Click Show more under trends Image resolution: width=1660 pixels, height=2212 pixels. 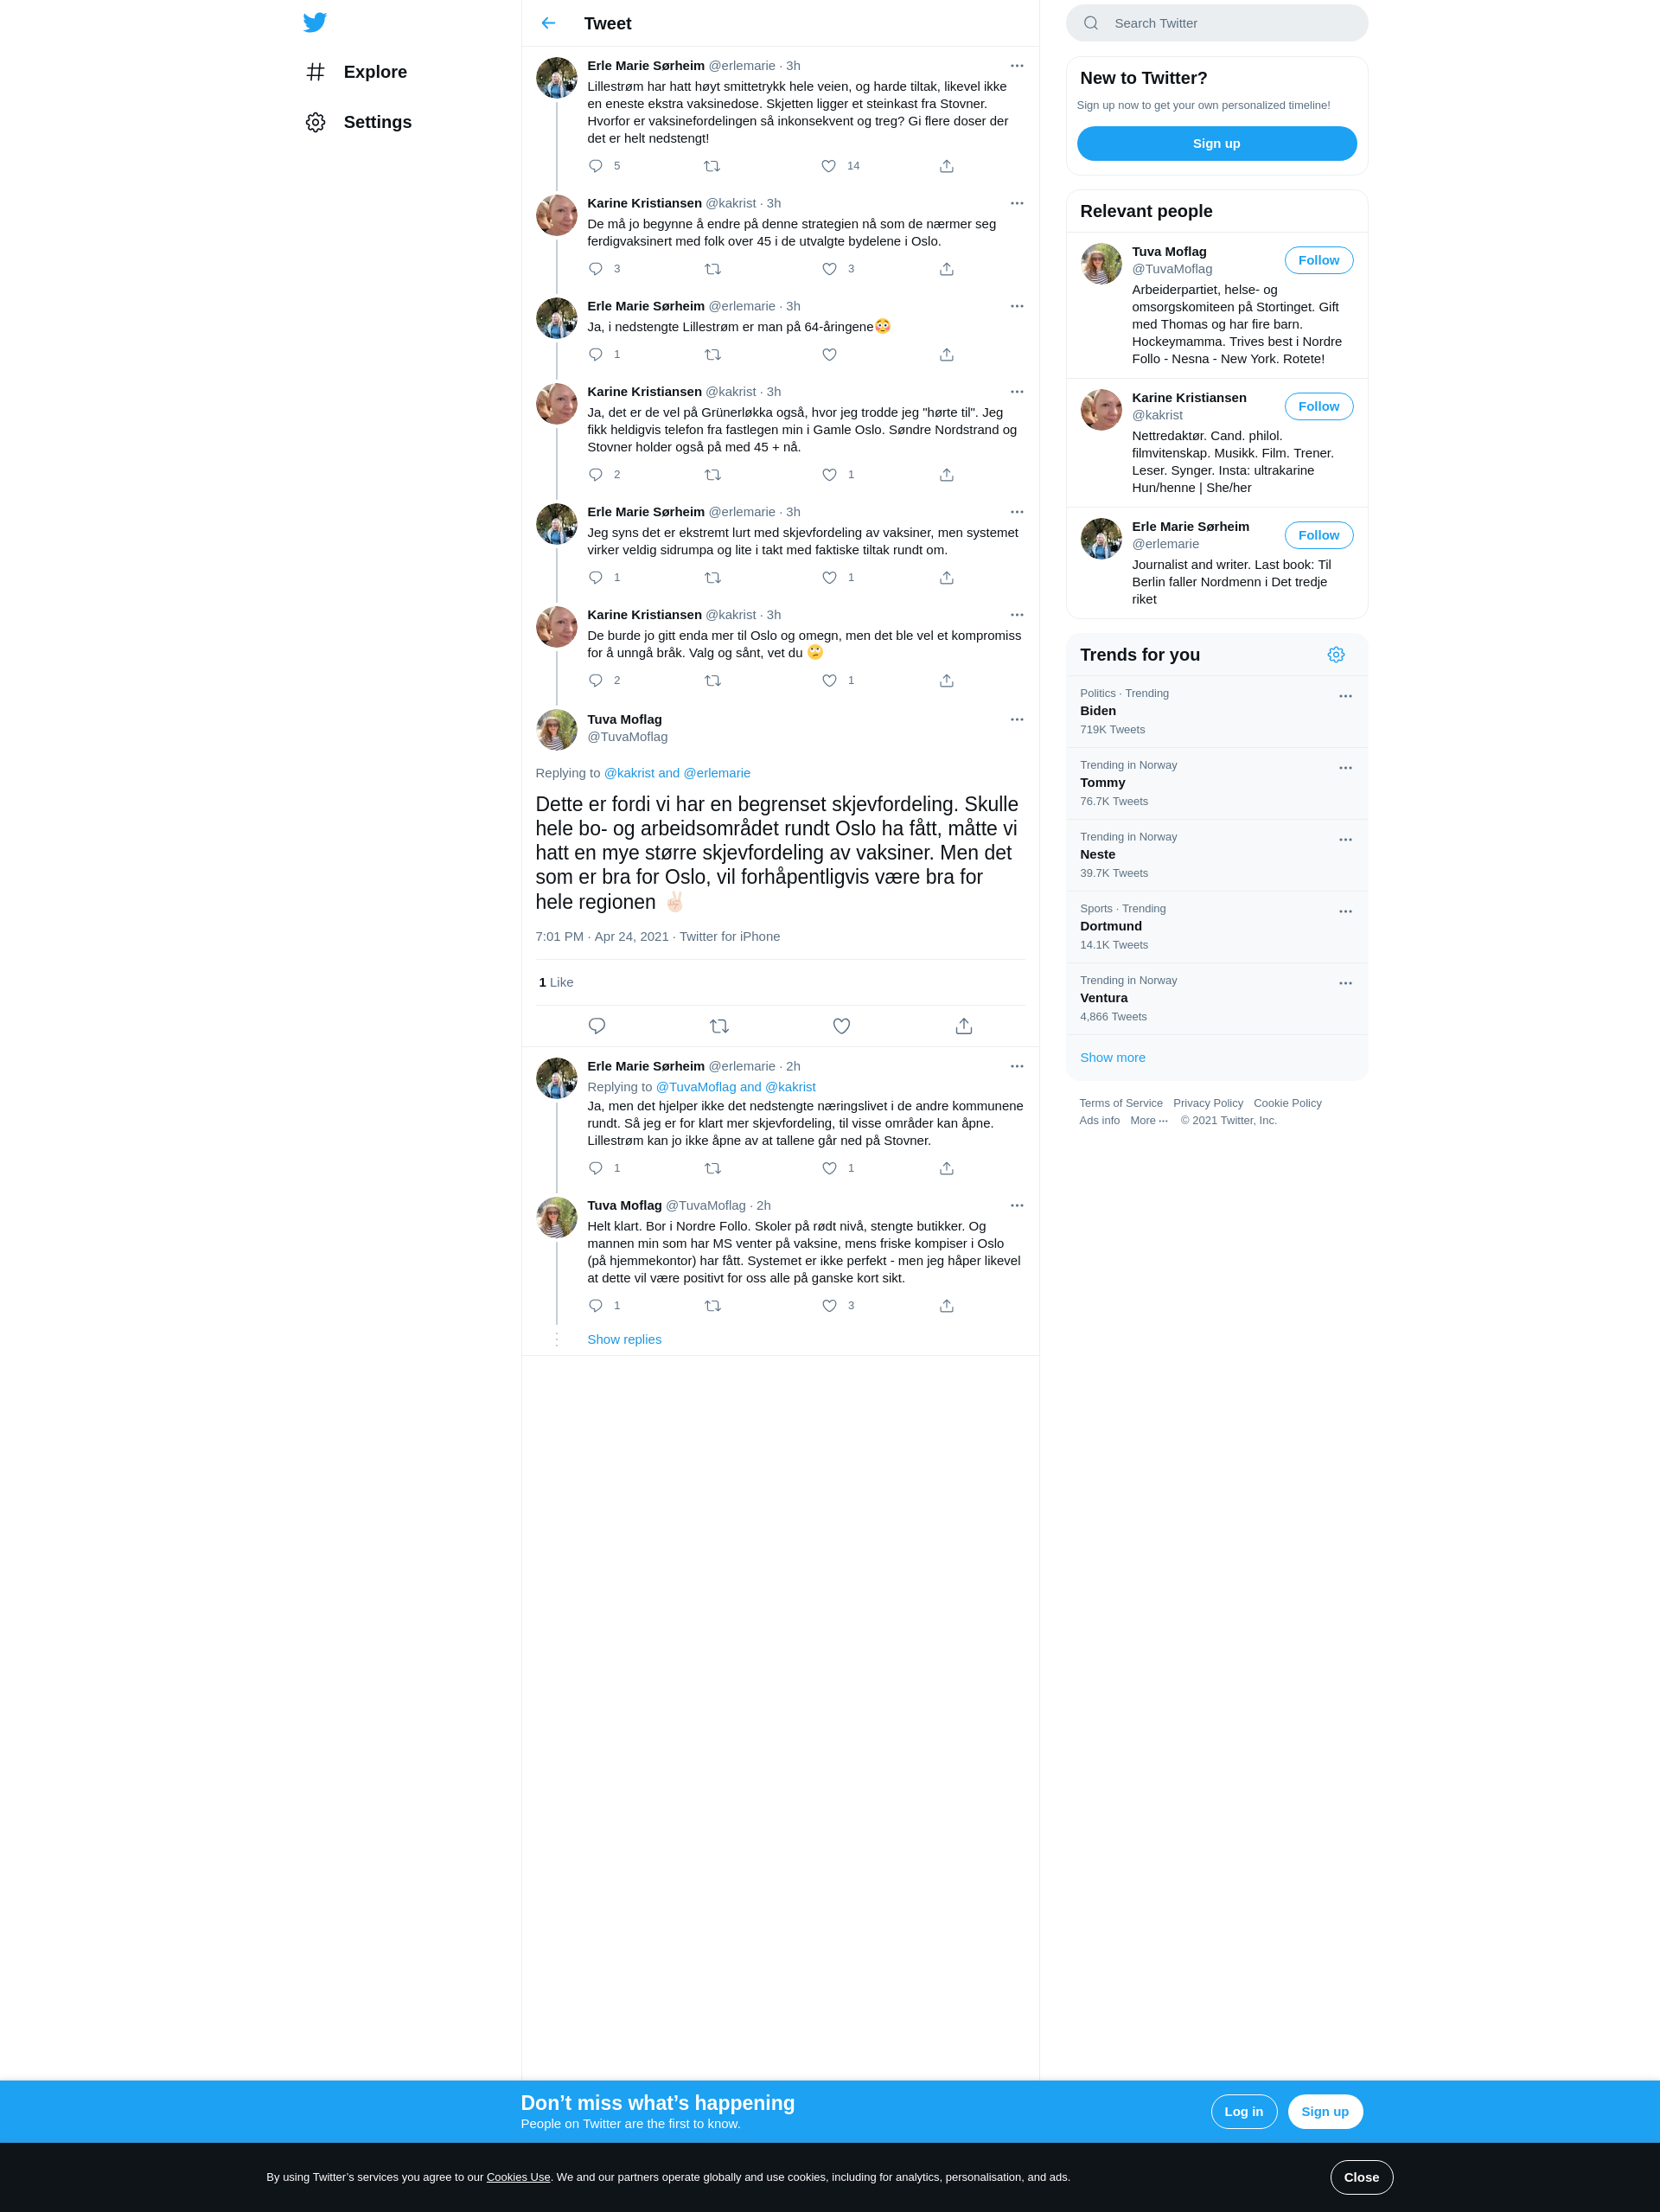[1112, 1058]
